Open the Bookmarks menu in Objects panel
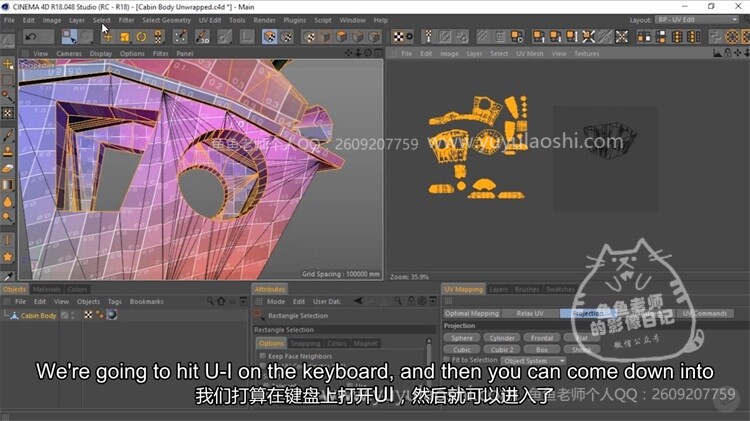This screenshot has width=750, height=421. point(147,301)
